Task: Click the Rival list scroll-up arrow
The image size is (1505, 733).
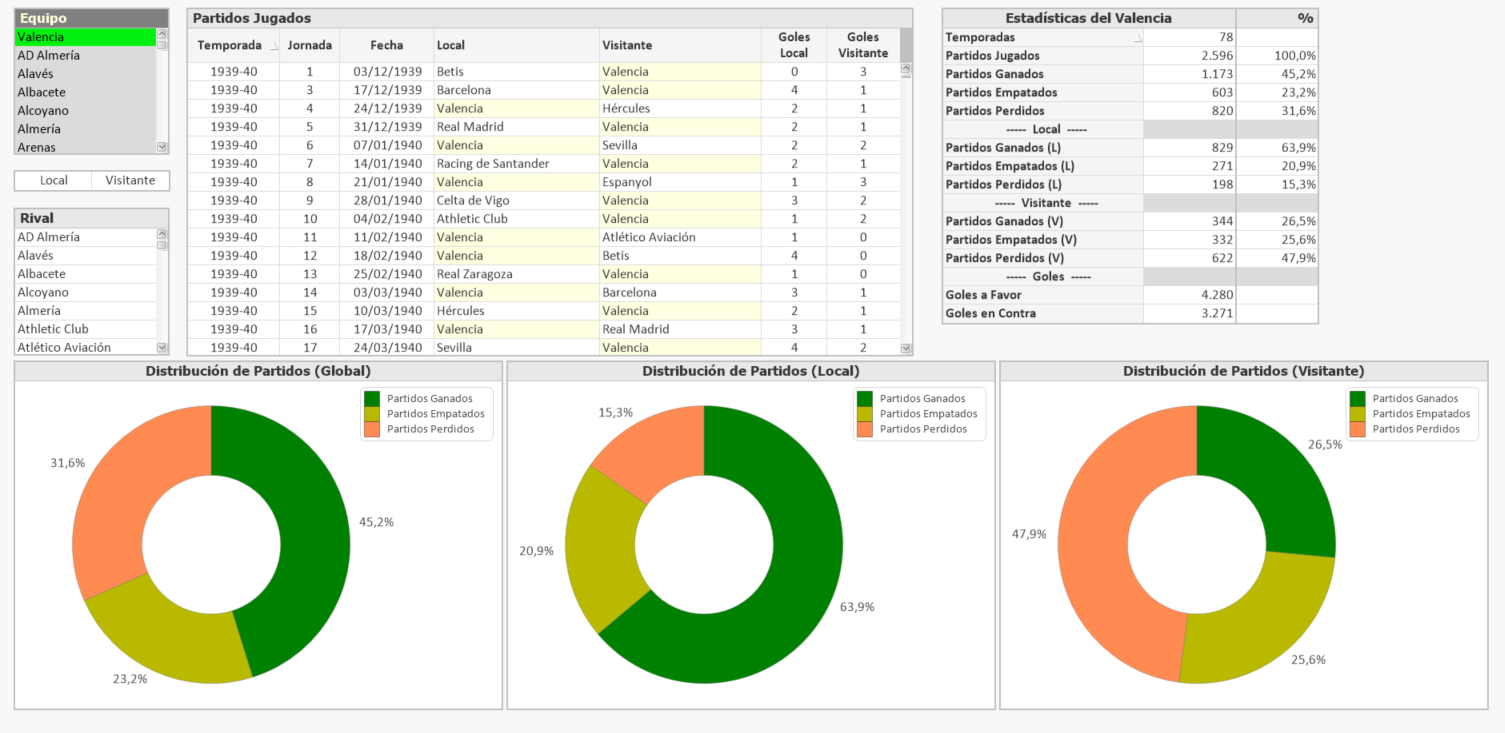Action: [162, 233]
